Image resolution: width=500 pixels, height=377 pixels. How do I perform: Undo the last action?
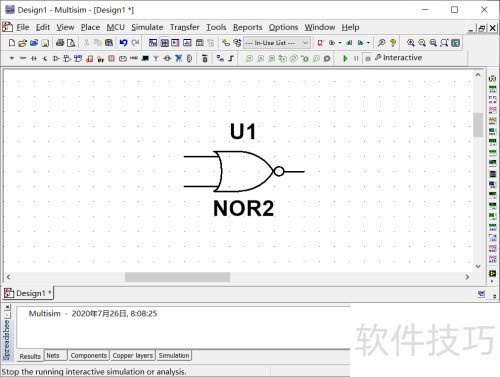tap(123, 43)
